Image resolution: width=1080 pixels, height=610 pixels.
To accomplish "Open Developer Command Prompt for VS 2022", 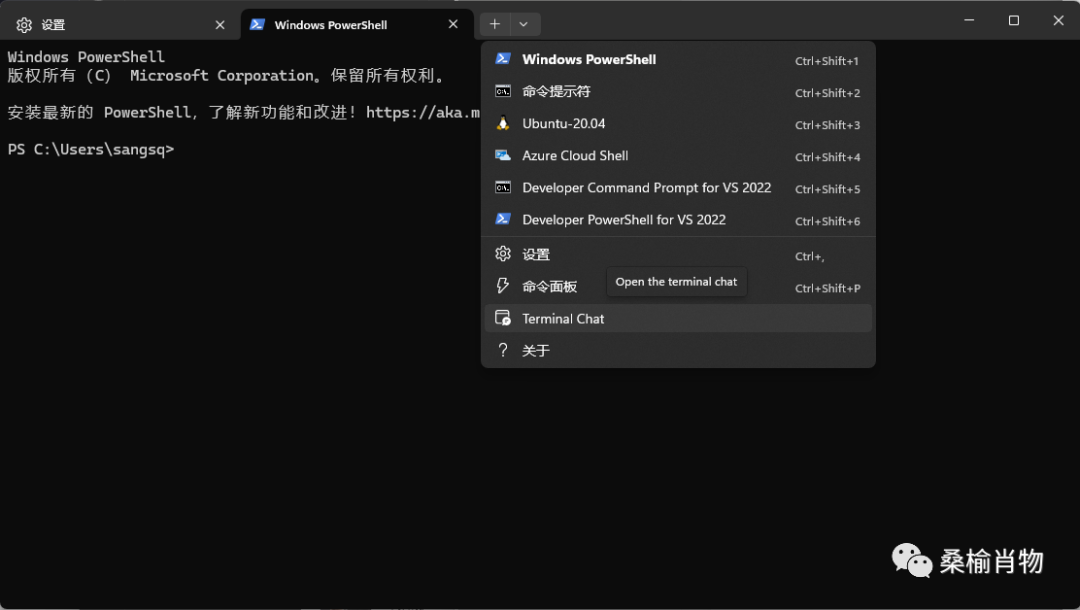I will [x=678, y=188].
